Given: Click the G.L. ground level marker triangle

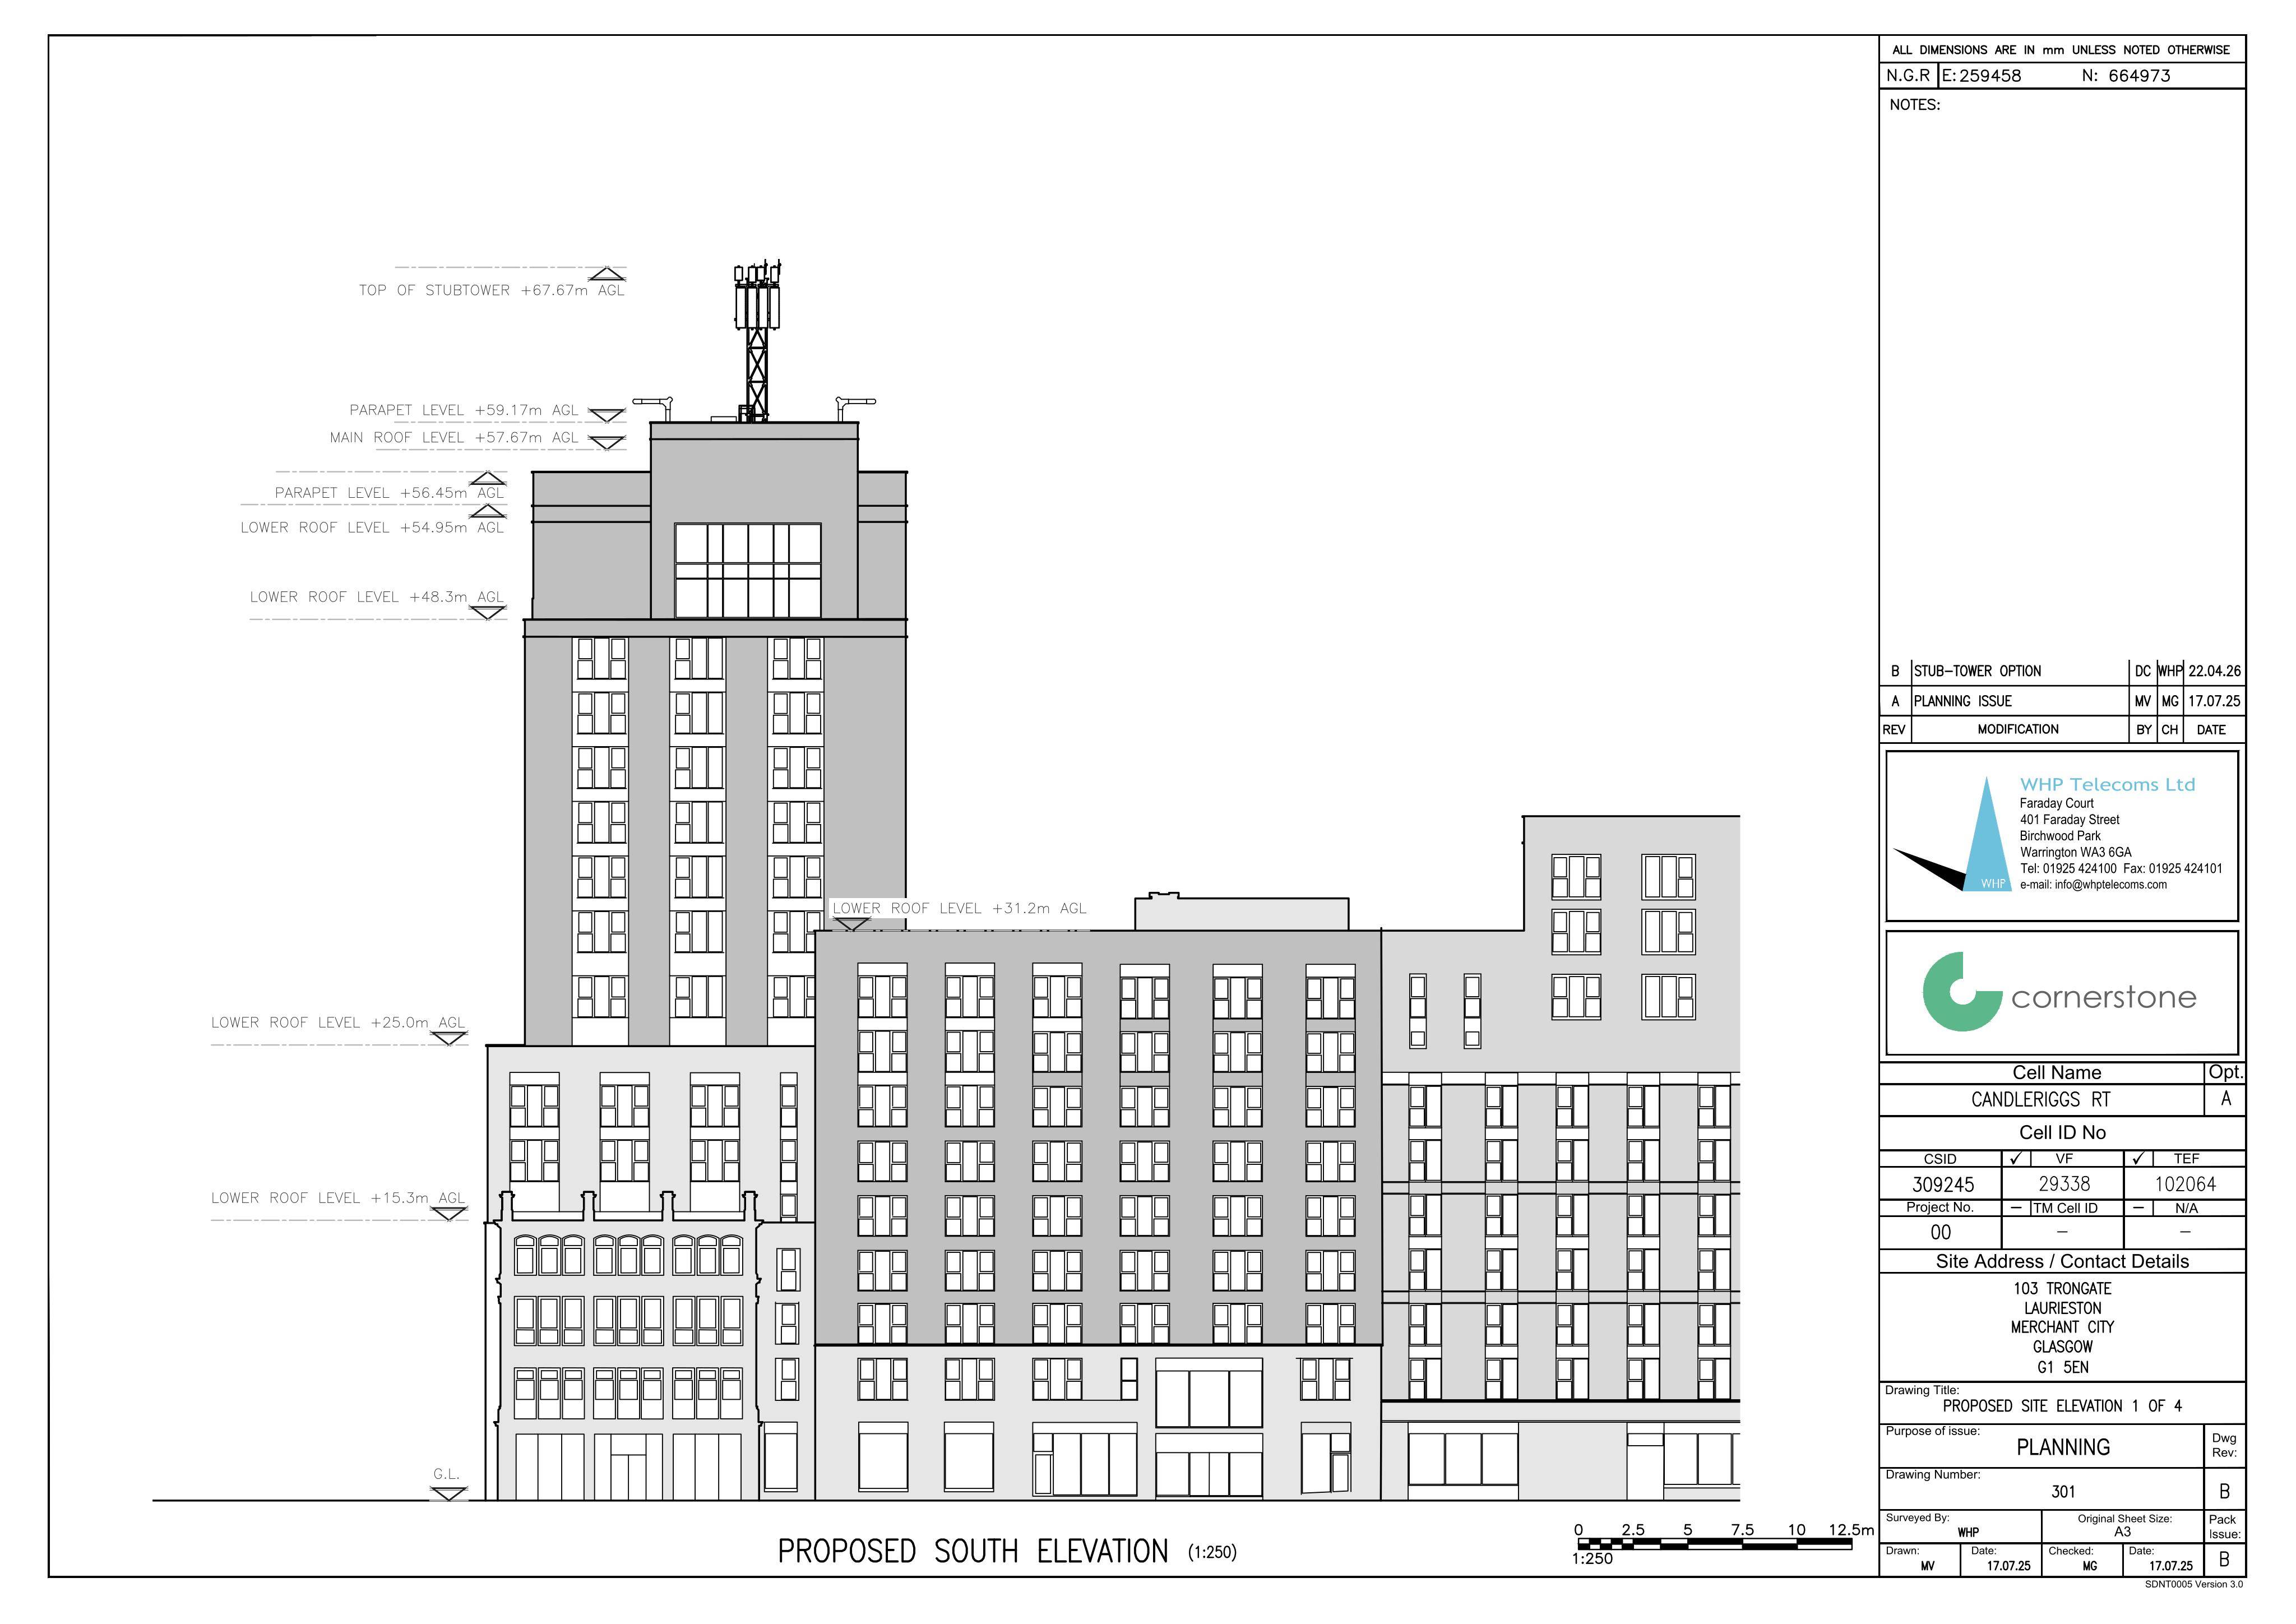Looking at the screenshot, I should click(x=448, y=1494).
